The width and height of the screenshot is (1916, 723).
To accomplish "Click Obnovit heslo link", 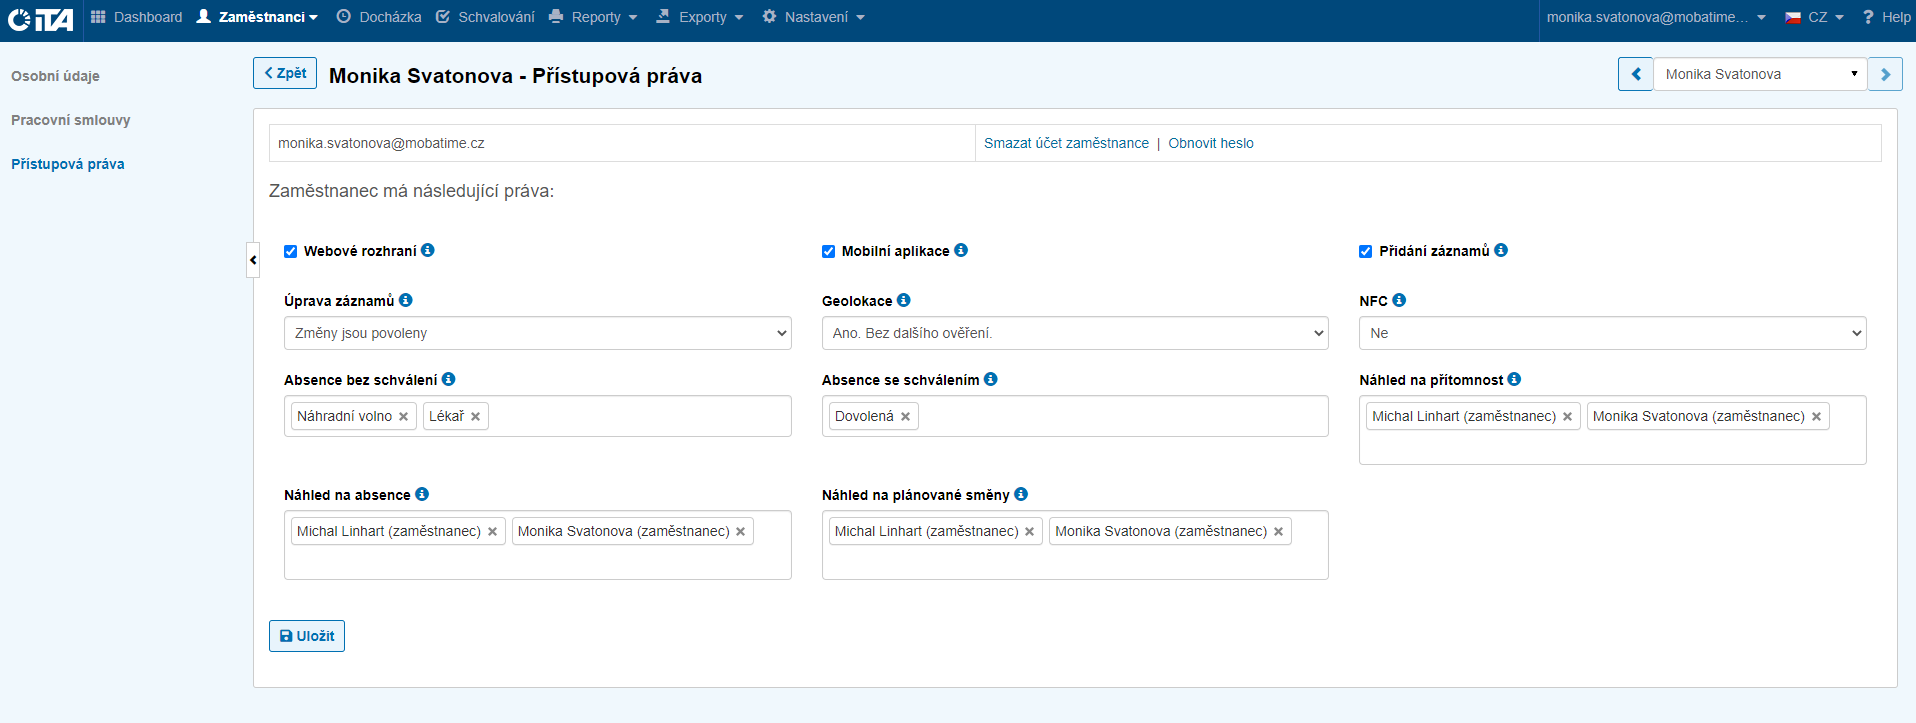I will 1210,143.
